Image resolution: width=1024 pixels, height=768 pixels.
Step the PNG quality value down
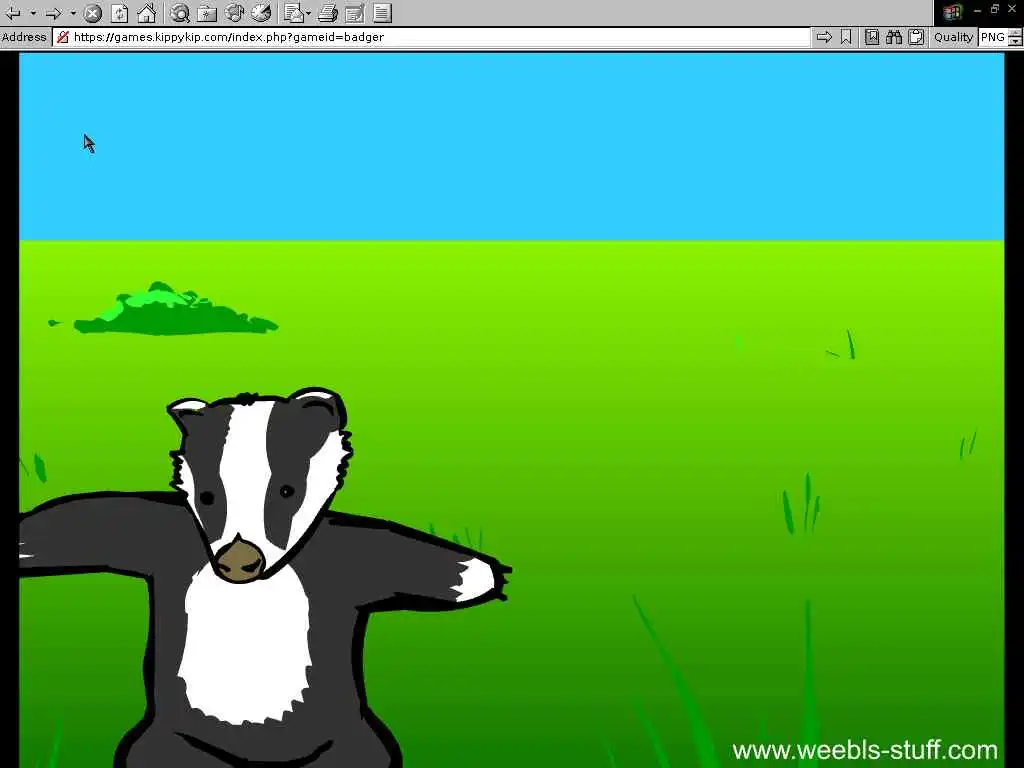pos(1015,42)
